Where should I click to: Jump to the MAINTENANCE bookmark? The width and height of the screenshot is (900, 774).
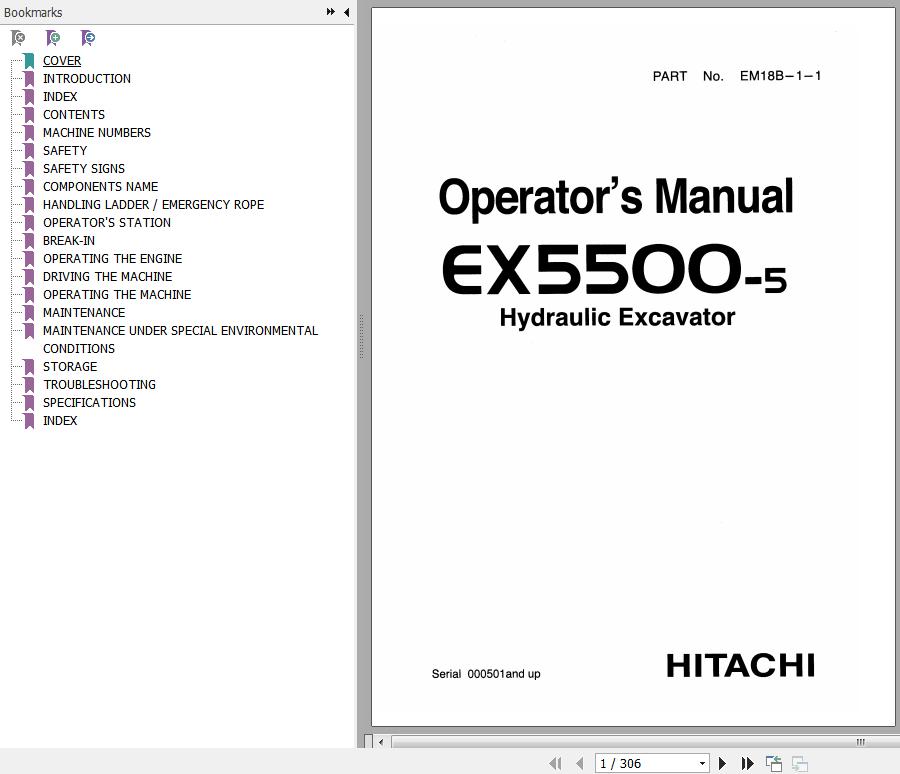(x=84, y=313)
